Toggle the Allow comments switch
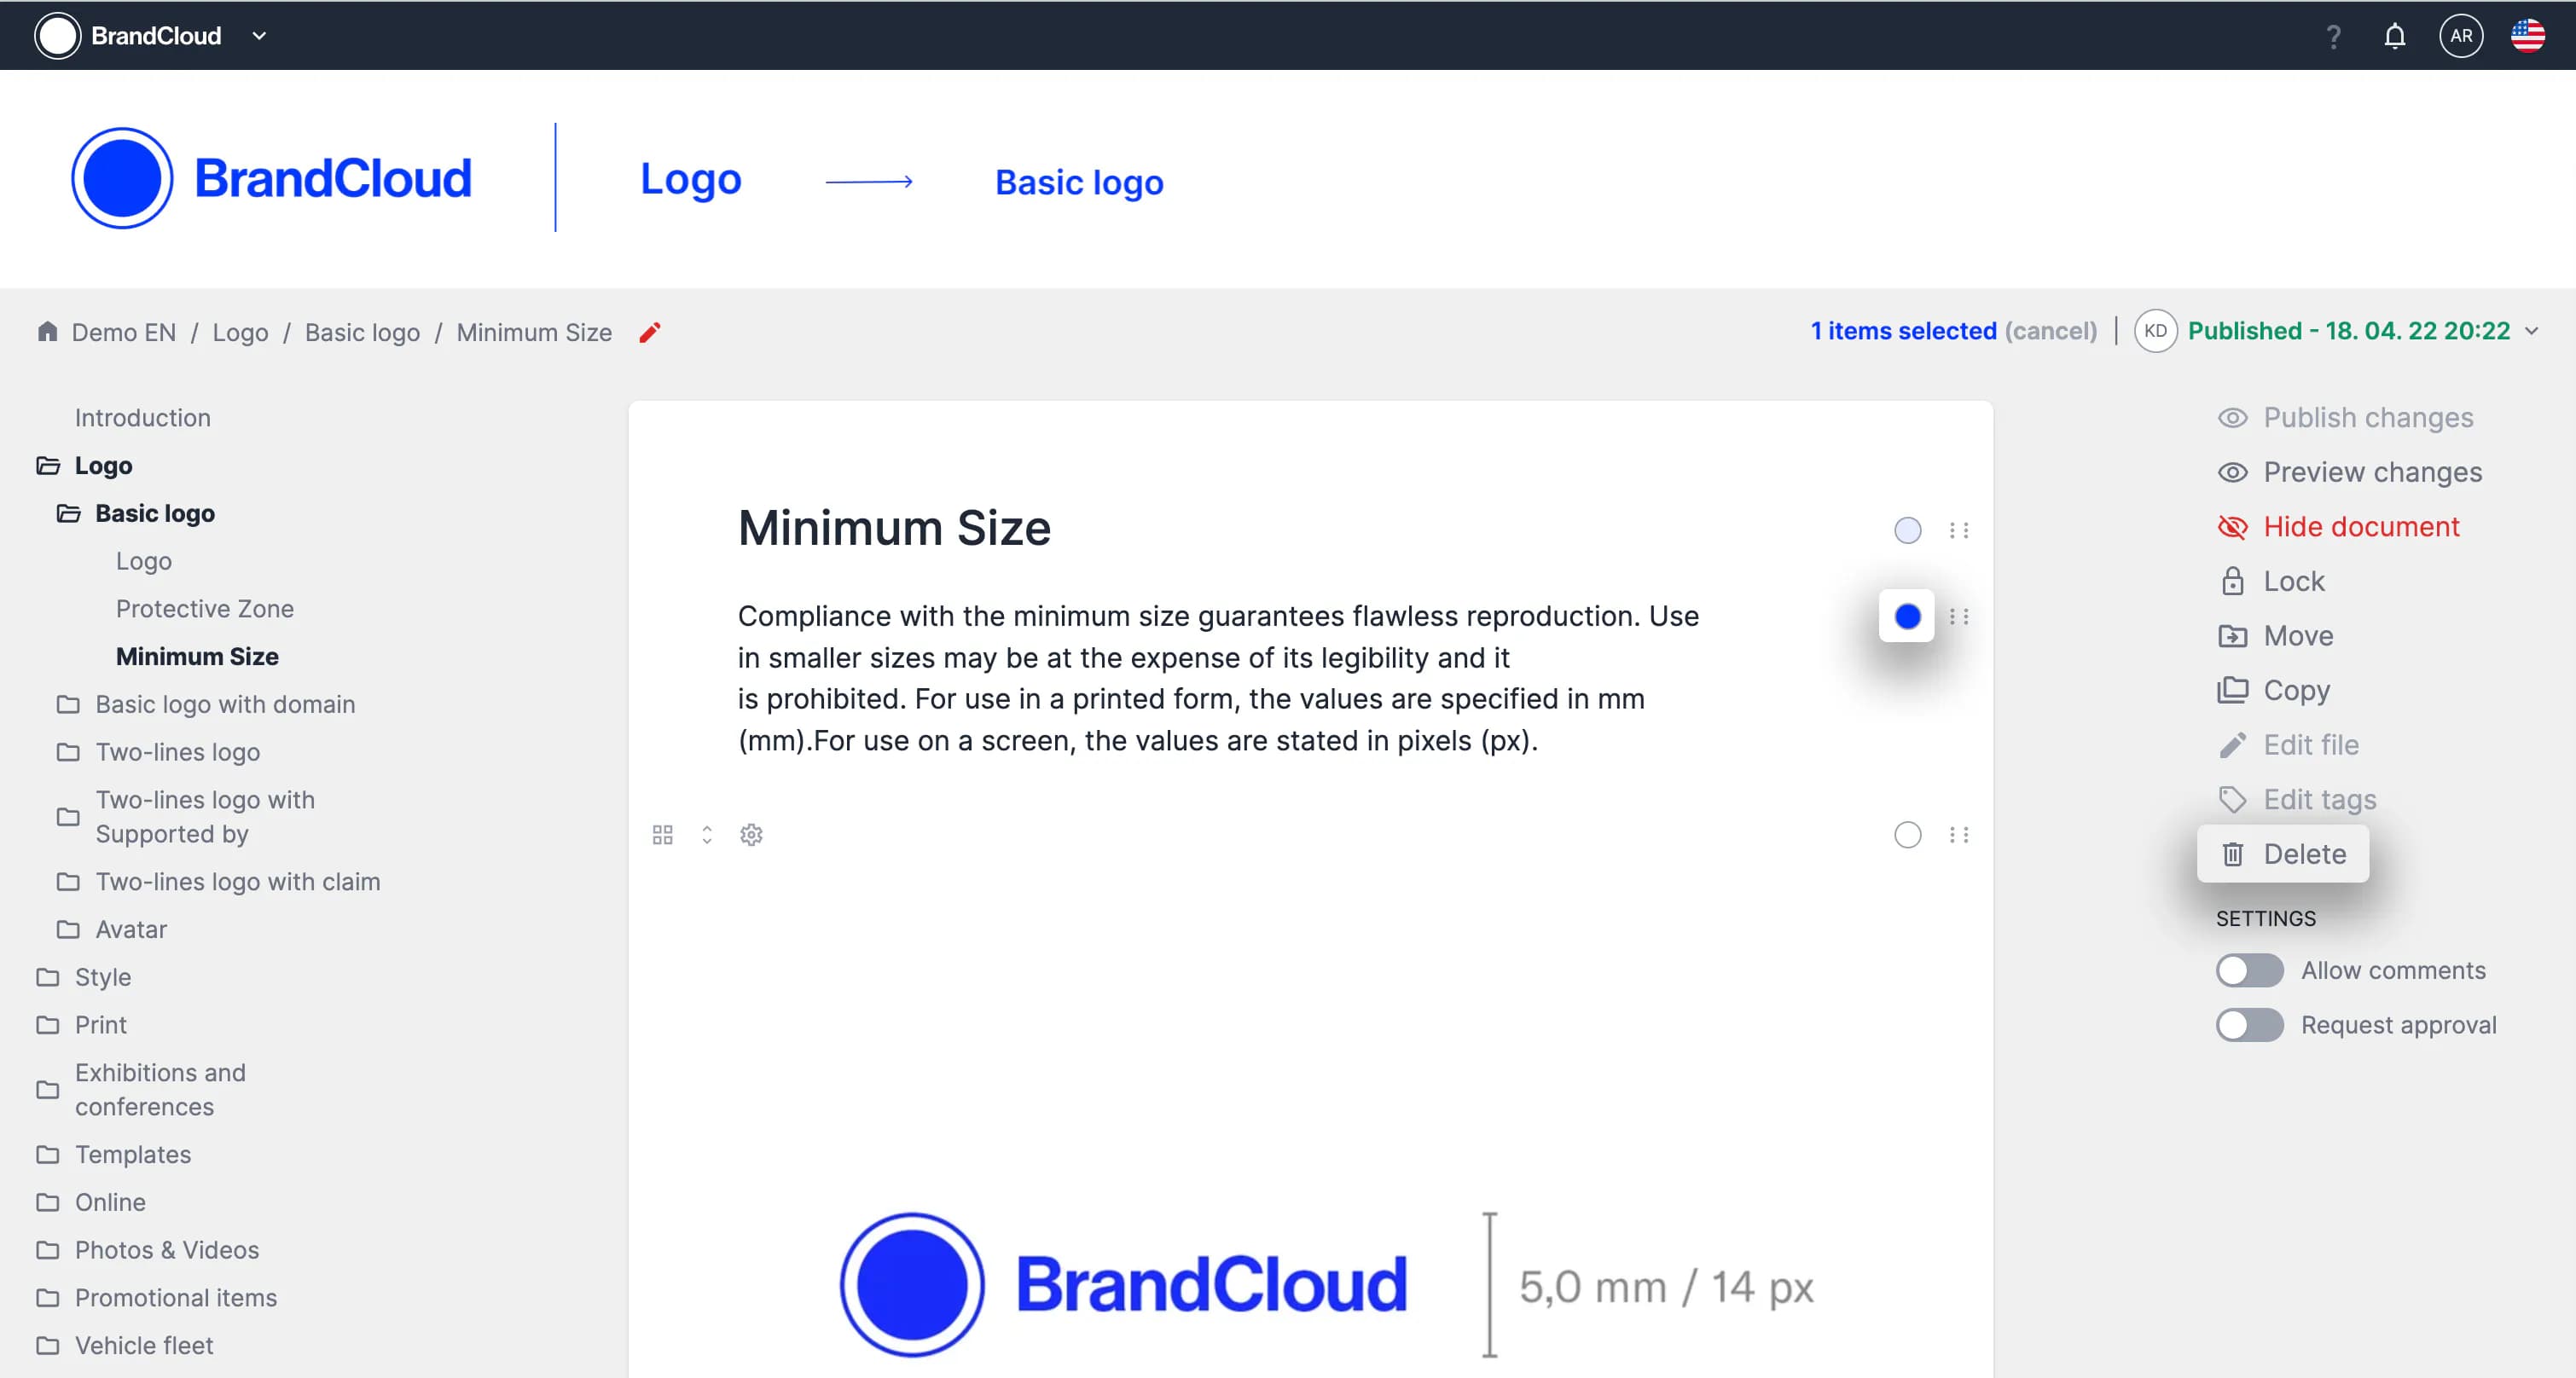2576x1378 pixels. [x=2249, y=970]
